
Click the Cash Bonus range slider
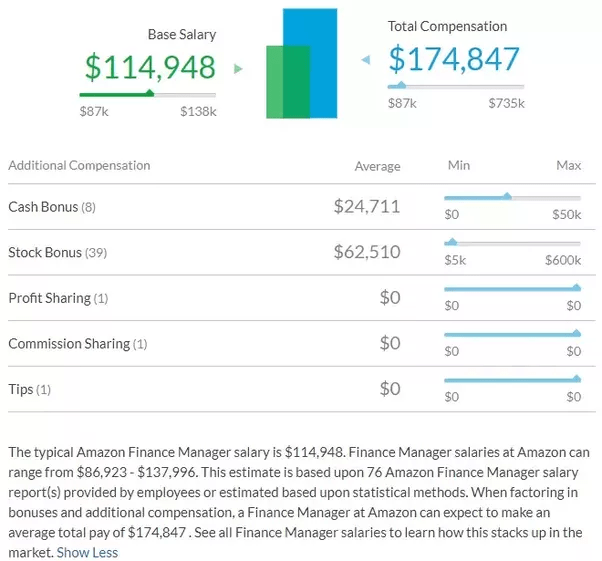pyautogui.click(x=511, y=198)
